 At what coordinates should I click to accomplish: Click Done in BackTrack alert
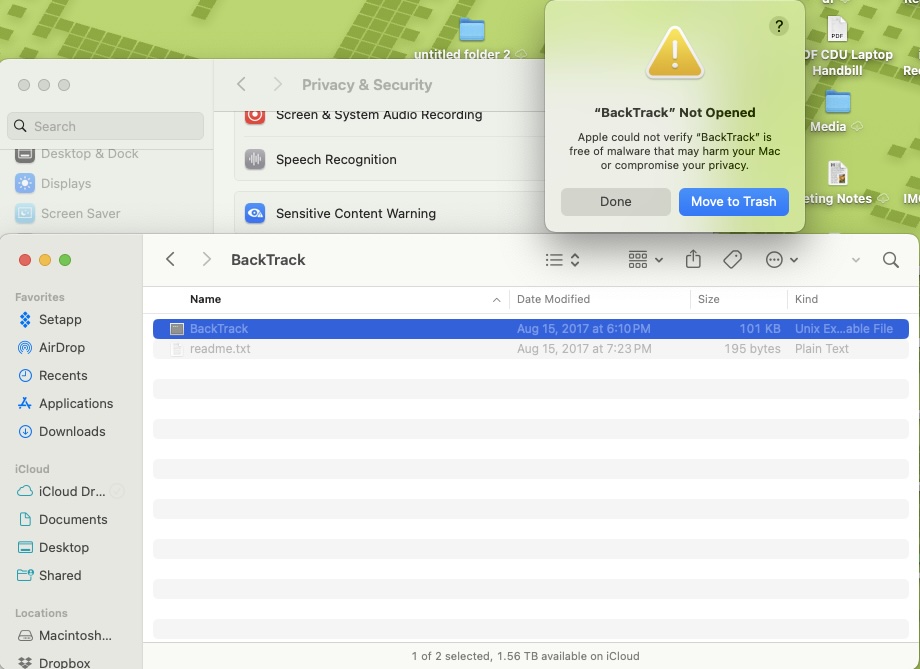[x=615, y=202]
